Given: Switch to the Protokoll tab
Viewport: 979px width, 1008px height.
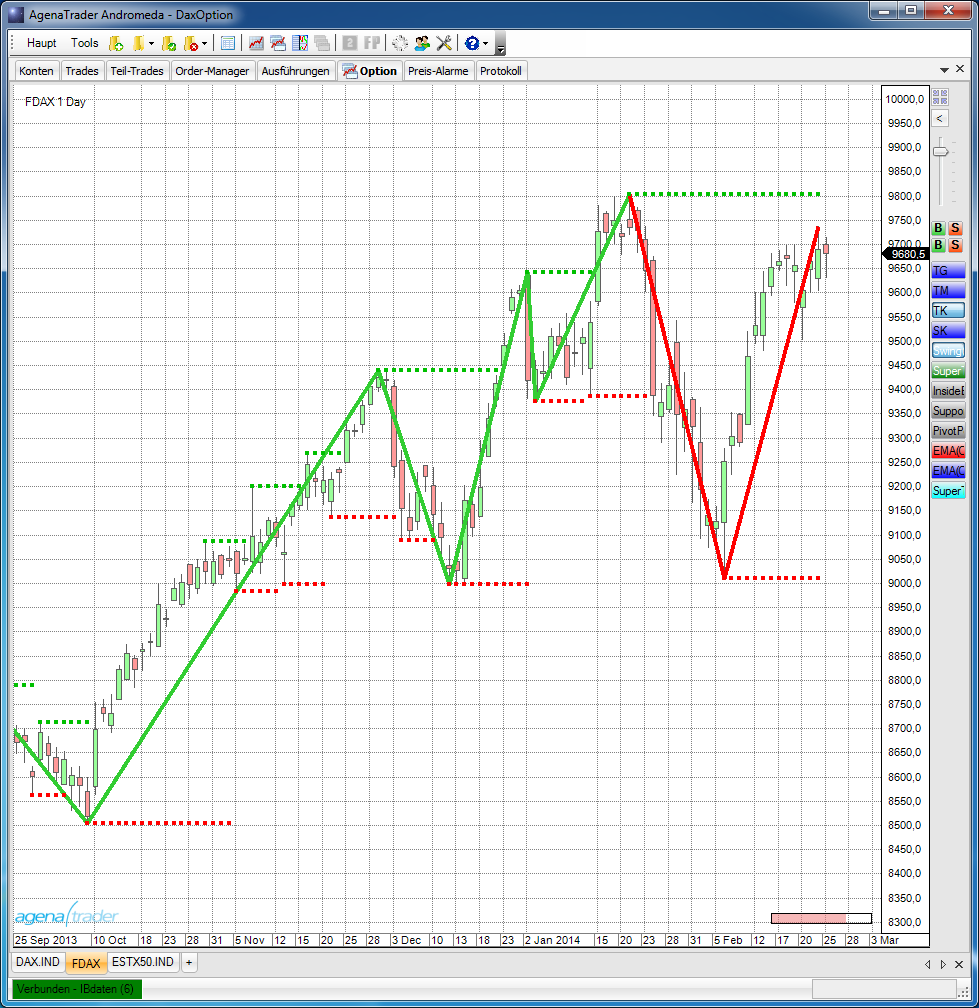Looking at the screenshot, I should [500, 70].
